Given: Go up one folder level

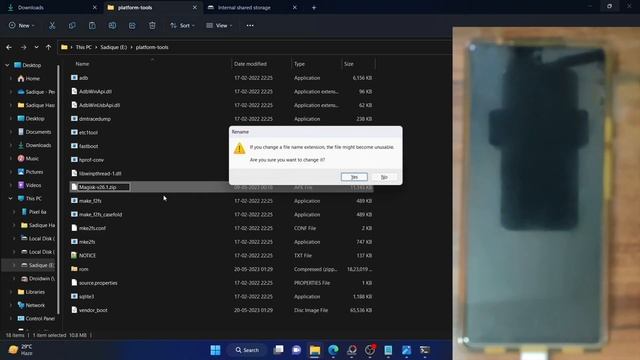Looking at the screenshot, I should 49,47.
